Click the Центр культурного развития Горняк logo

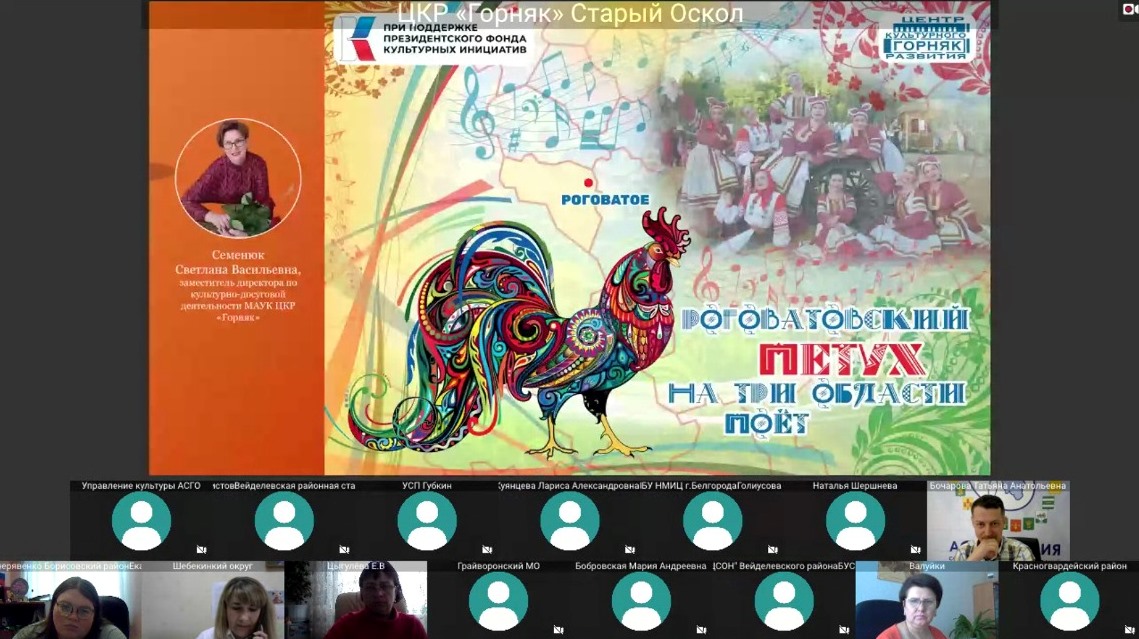tap(927, 38)
